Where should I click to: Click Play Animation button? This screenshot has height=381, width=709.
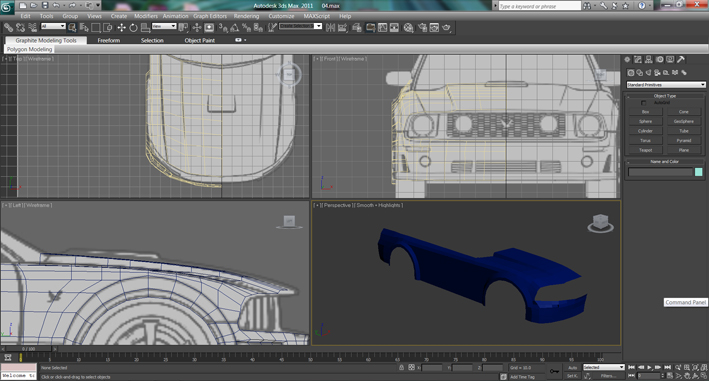[650, 367]
